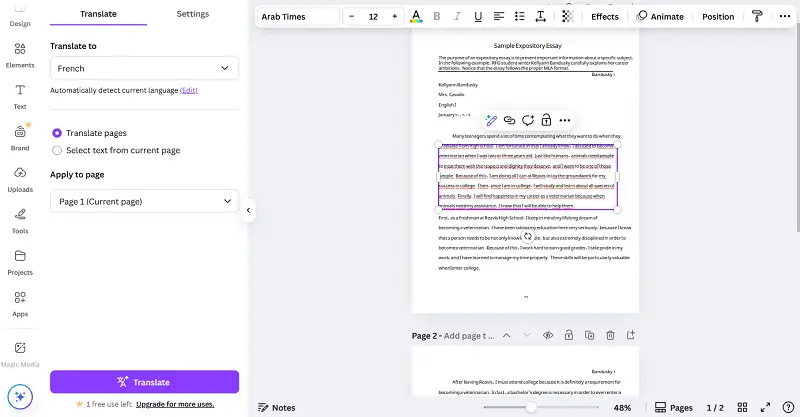Screen dimensions: 800x417
Task: Open Page 1 (Current page) dropdown
Action: pyautogui.click(x=144, y=201)
